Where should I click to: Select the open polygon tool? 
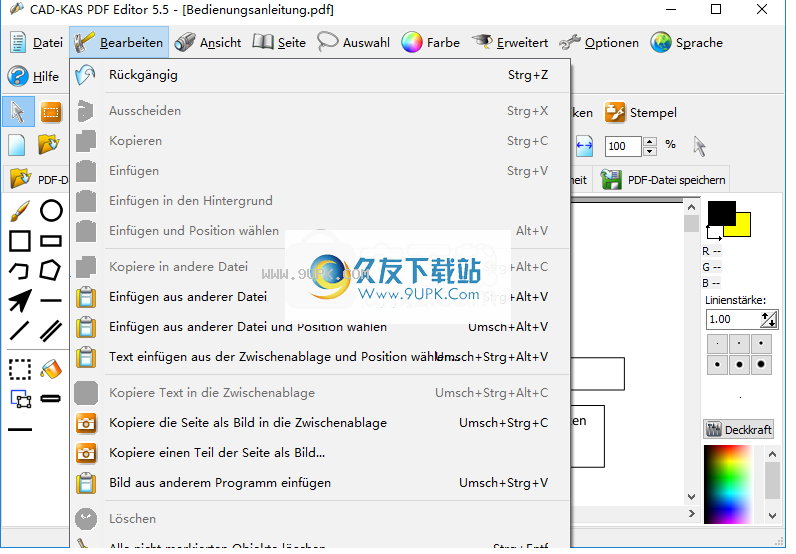tap(20, 271)
